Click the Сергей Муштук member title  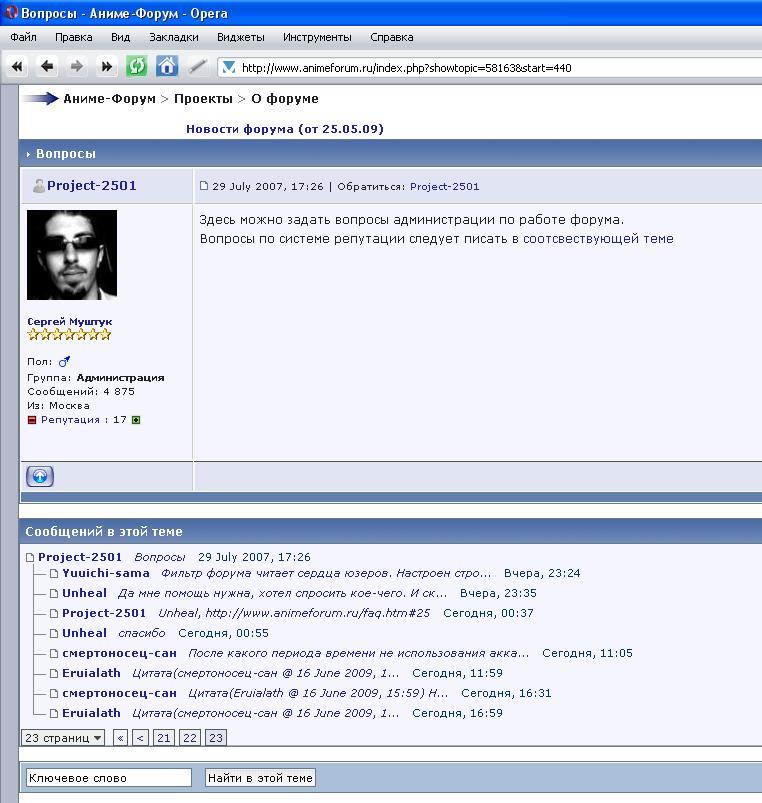click(x=70, y=322)
